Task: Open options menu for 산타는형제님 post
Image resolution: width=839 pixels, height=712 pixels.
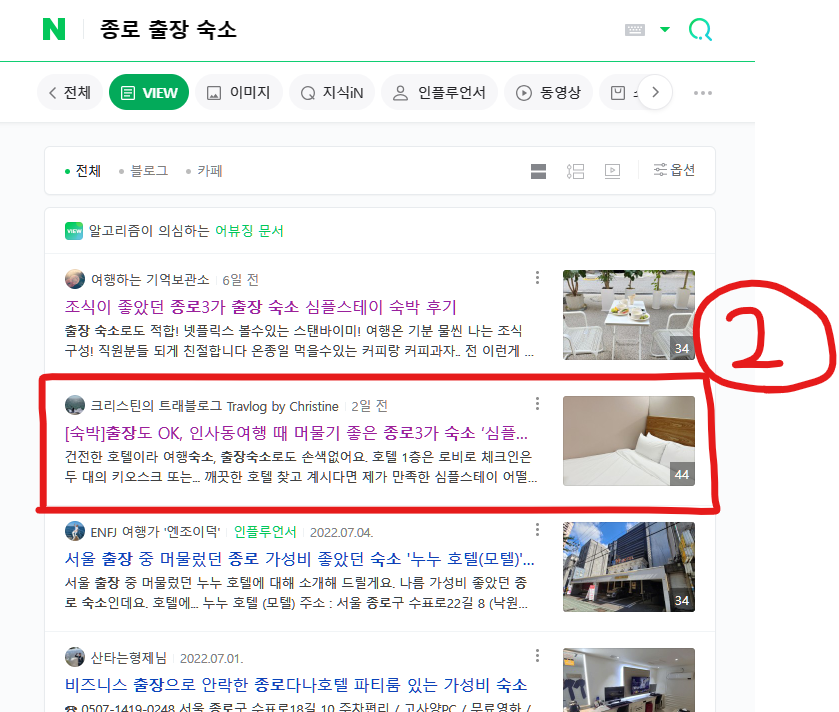Action: click(x=537, y=656)
